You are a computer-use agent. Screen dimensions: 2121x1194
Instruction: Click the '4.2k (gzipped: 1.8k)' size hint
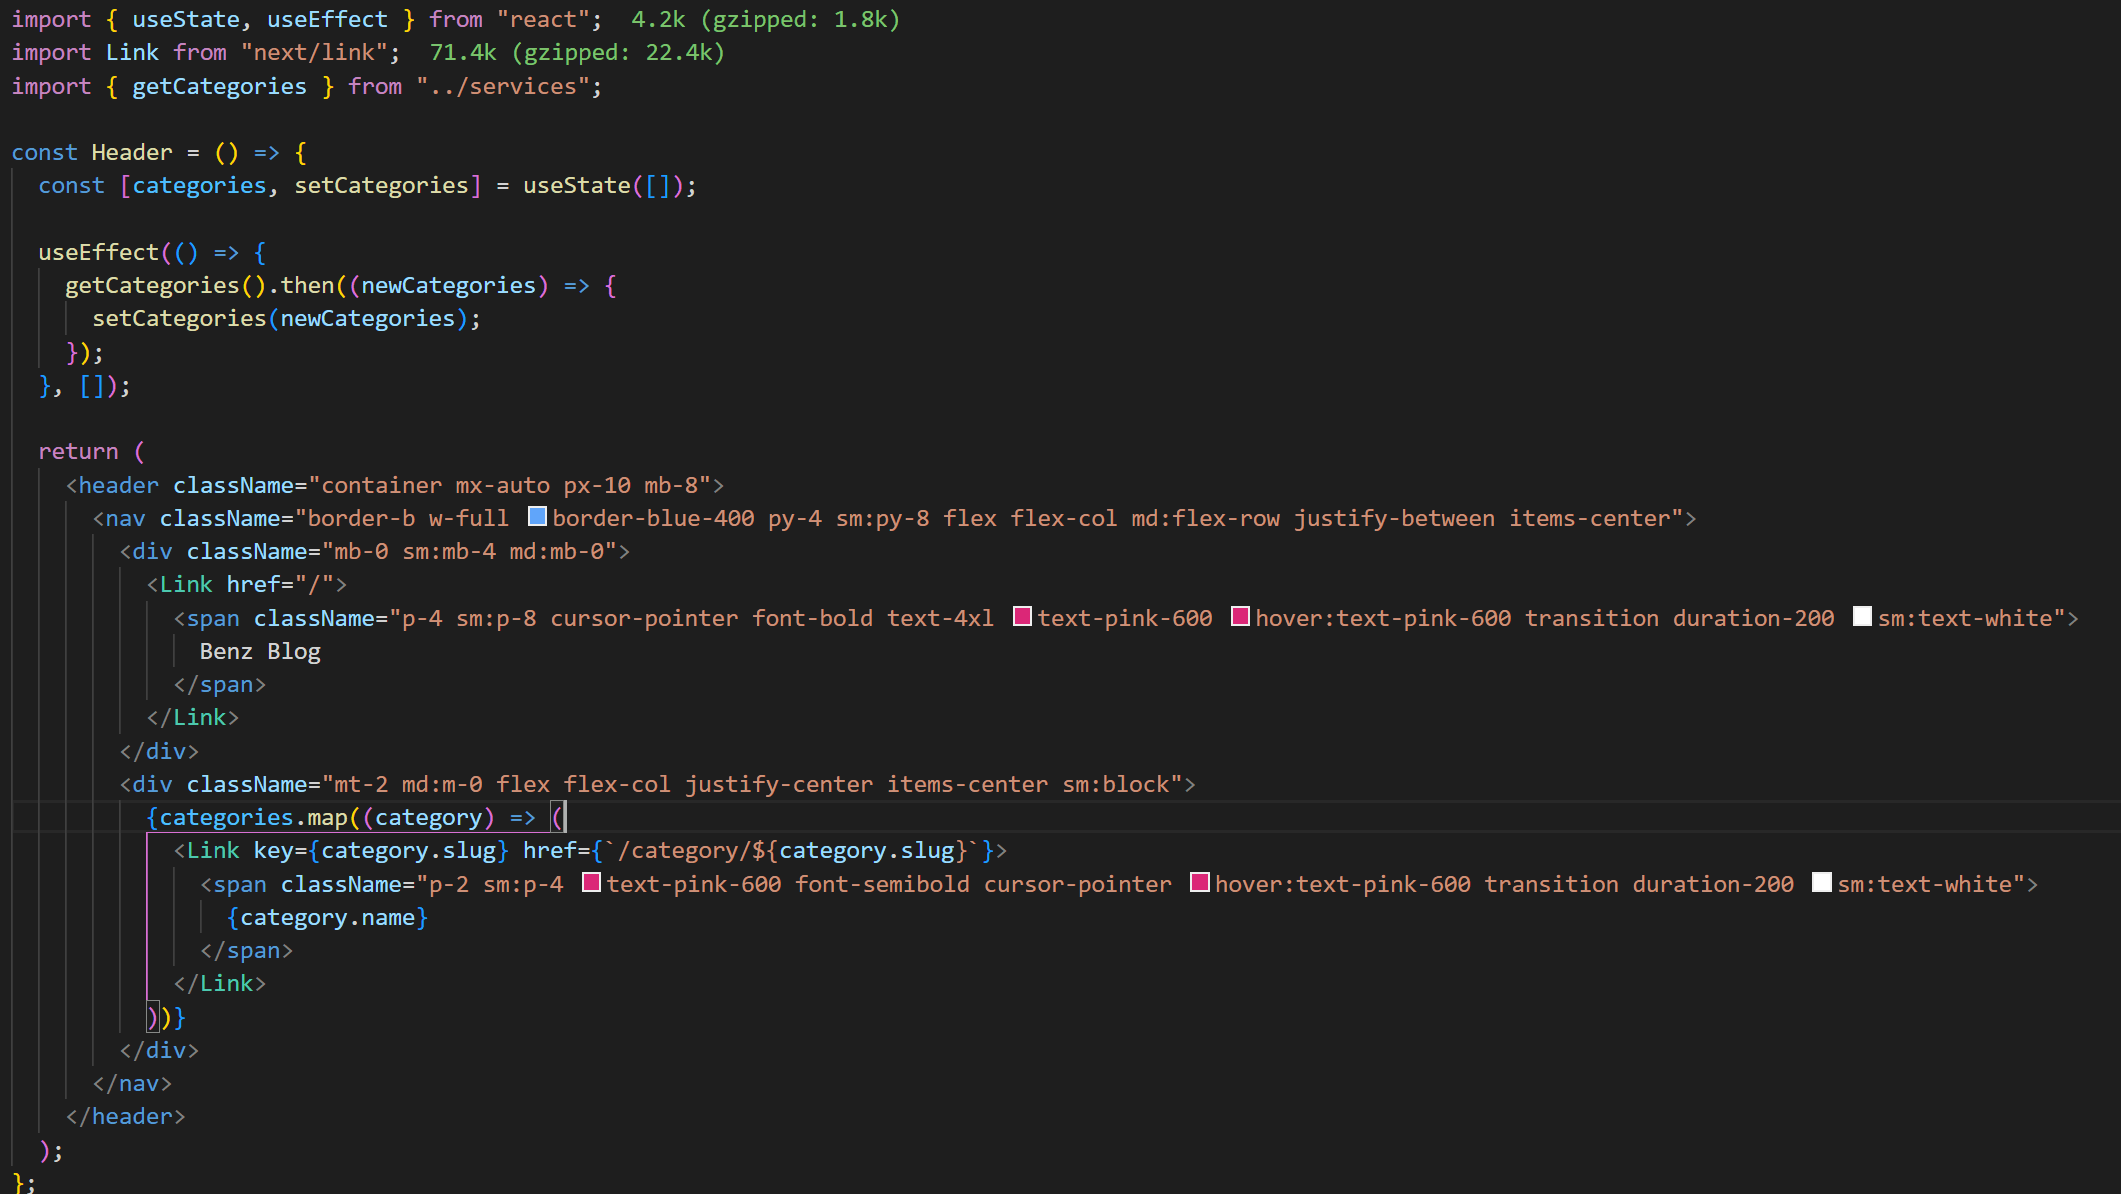765,20
